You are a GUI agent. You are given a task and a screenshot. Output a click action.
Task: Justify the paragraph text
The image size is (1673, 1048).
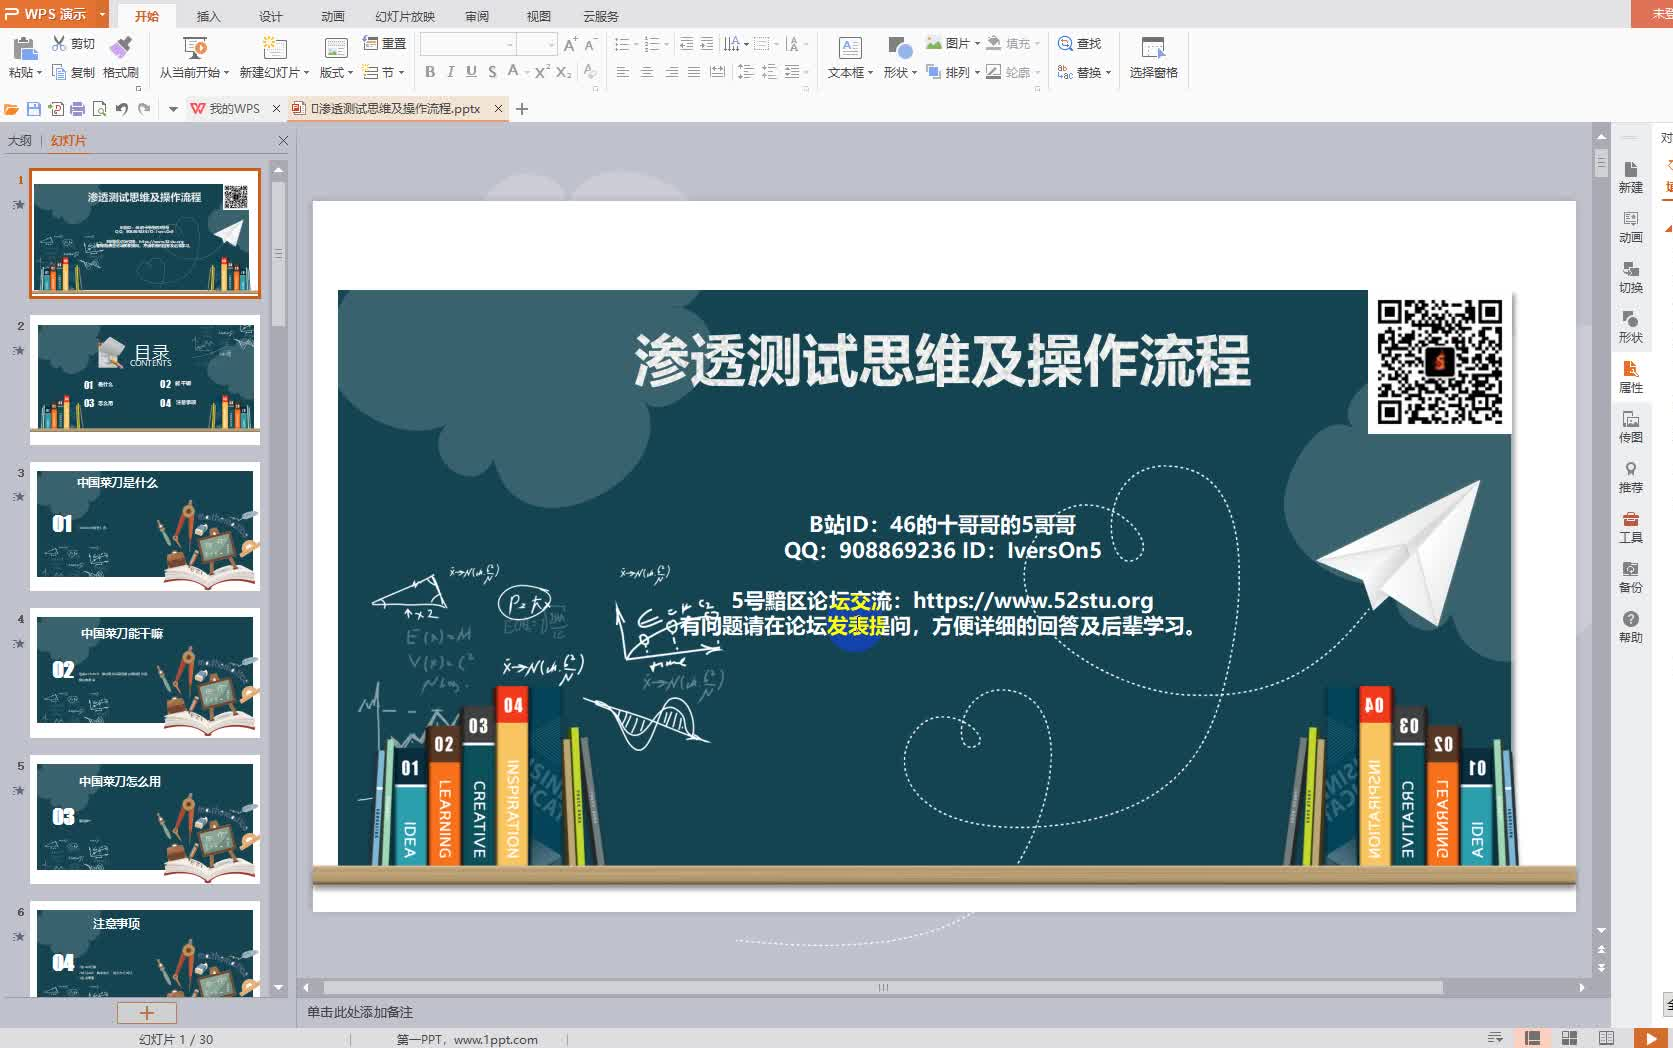tap(693, 72)
